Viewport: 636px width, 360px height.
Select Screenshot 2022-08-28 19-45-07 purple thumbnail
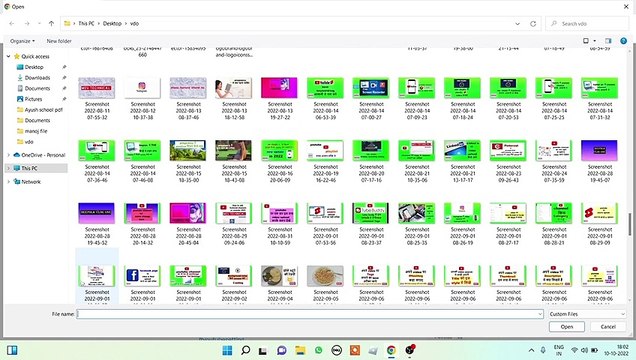(x=599, y=150)
